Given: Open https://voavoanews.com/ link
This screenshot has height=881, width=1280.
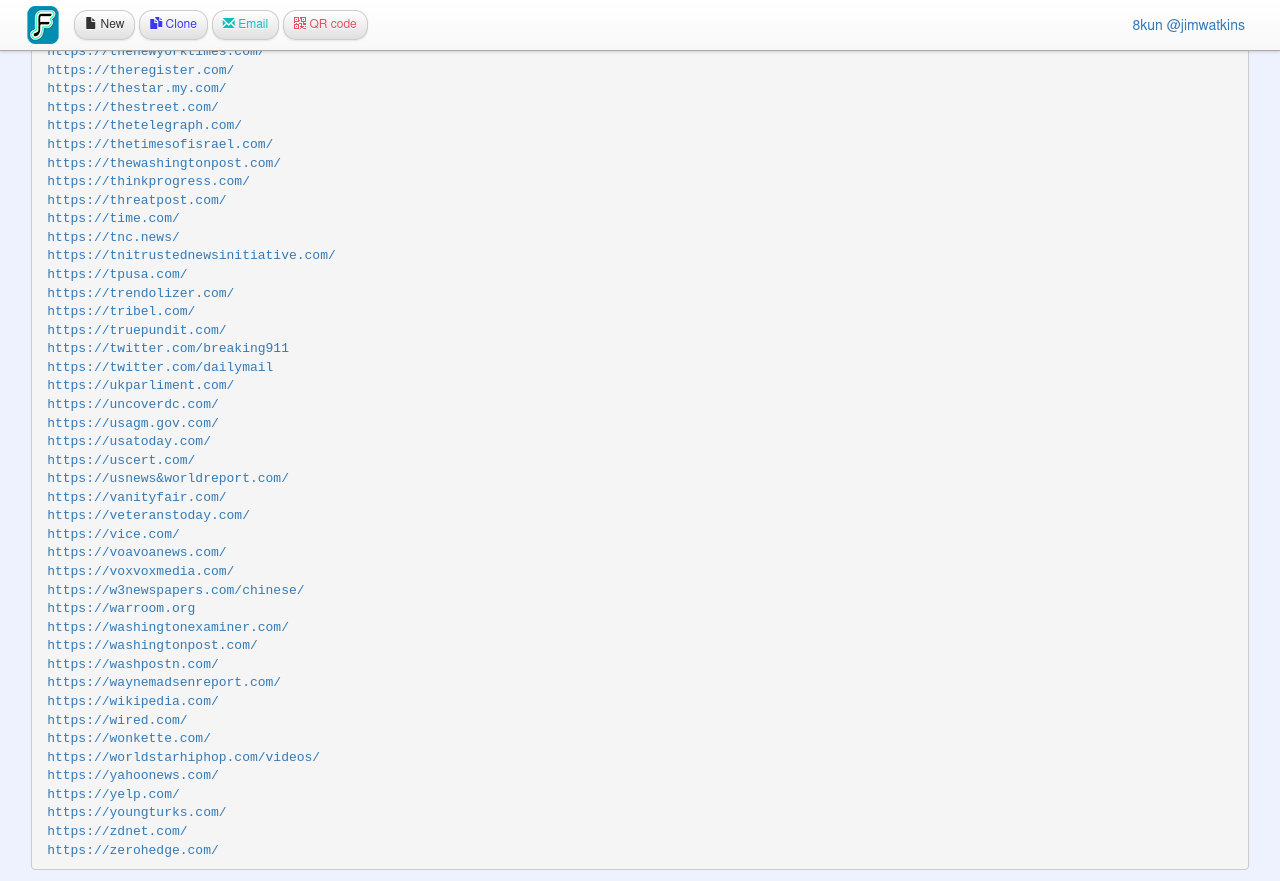Looking at the screenshot, I should (x=137, y=553).
